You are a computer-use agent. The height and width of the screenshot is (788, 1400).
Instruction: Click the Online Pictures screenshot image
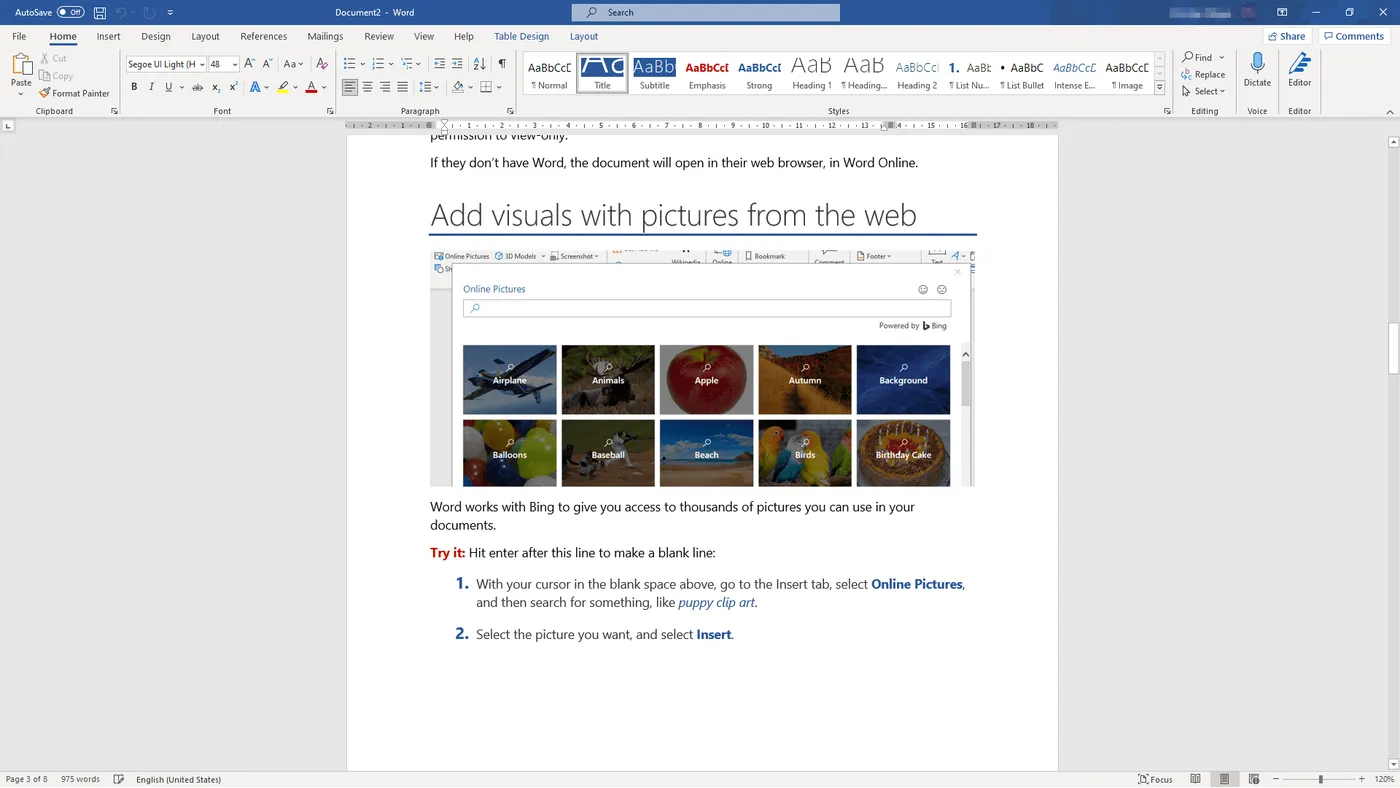(702, 368)
